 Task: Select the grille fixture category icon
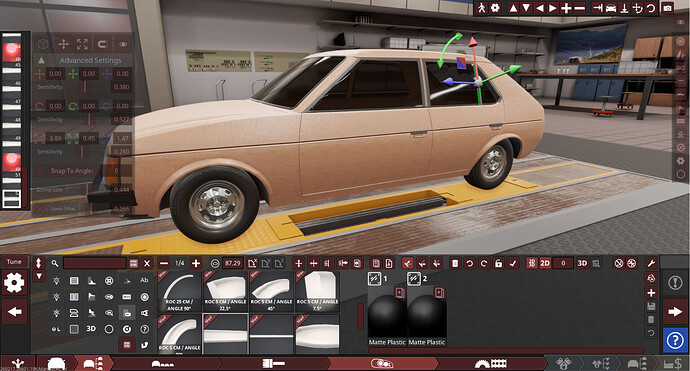point(74,280)
